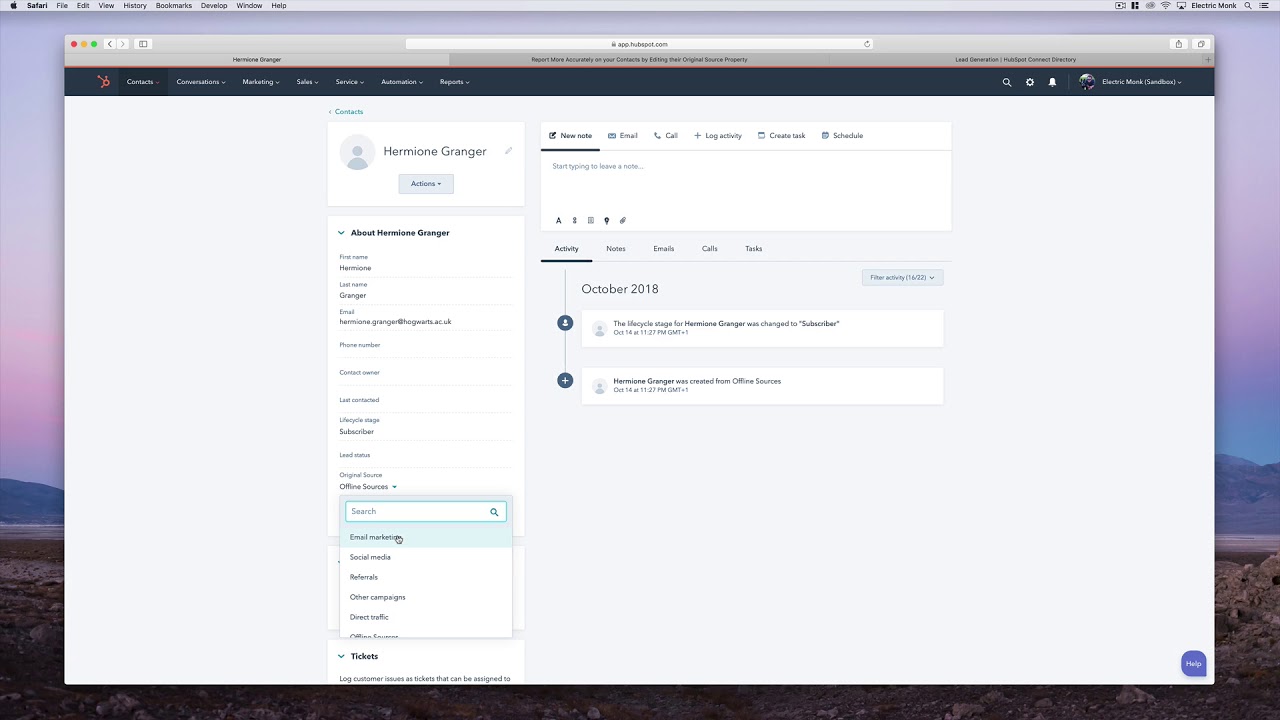Click the account avatar in navbar
The height and width of the screenshot is (720, 1280).
pyautogui.click(x=1087, y=82)
